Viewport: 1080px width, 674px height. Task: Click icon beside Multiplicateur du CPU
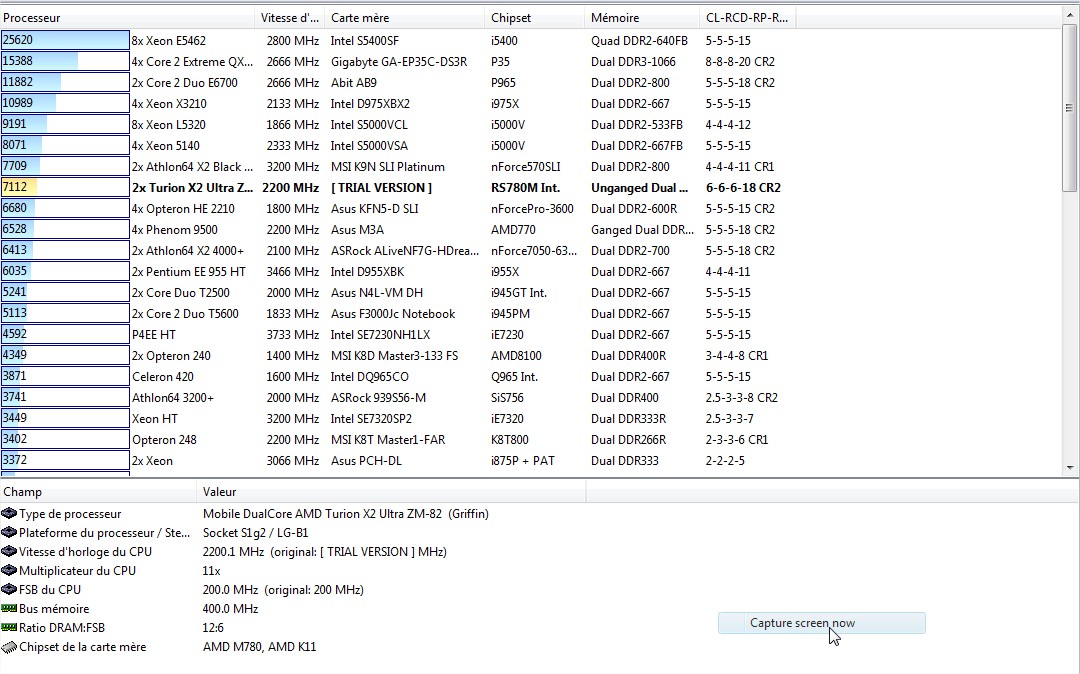pos(9,571)
